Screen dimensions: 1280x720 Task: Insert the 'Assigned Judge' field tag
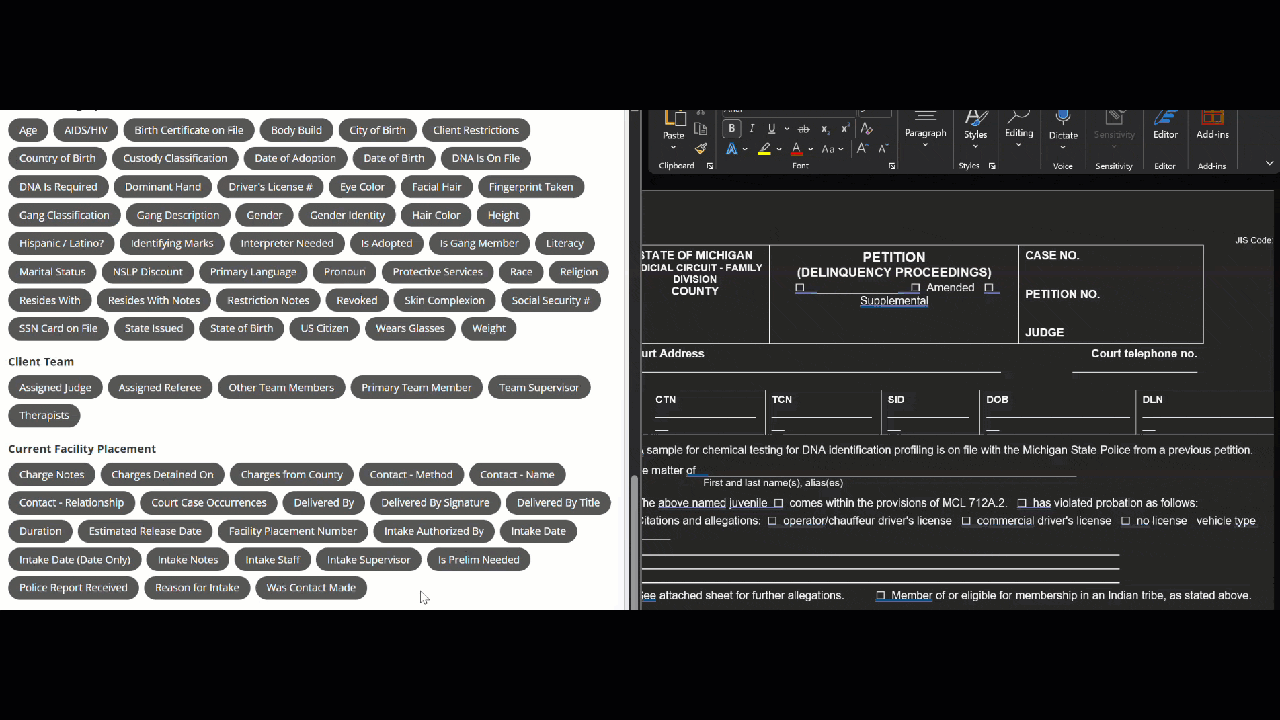(x=55, y=387)
